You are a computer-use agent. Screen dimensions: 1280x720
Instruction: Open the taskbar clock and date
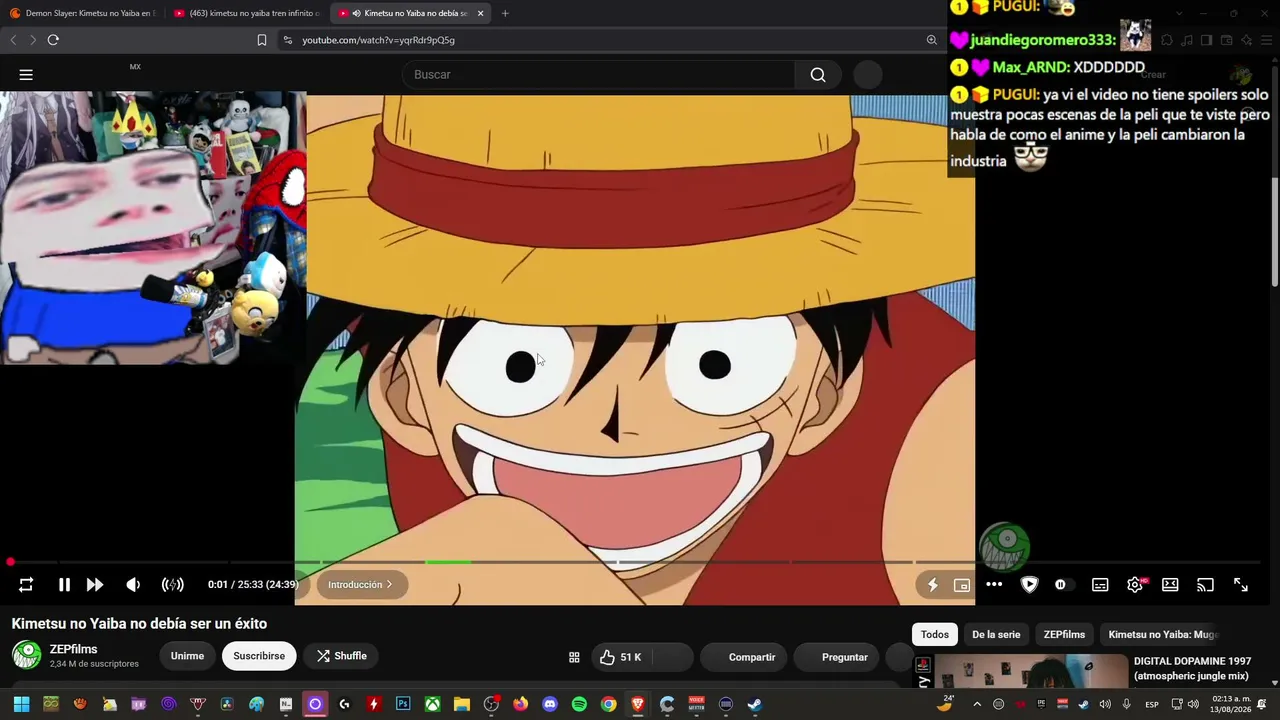(x=1232, y=704)
